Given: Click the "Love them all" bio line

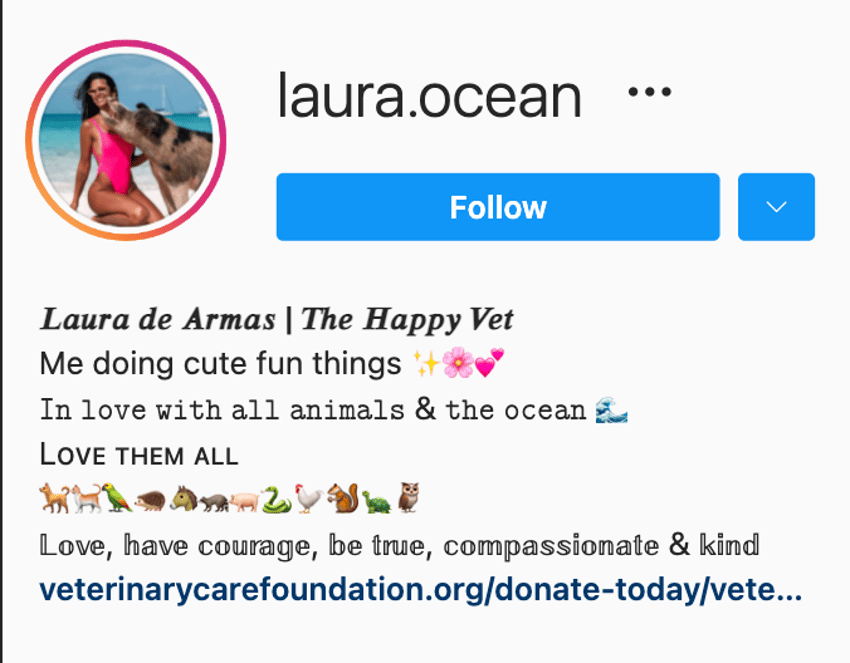Looking at the screenshot, I should tap(139, 454).
